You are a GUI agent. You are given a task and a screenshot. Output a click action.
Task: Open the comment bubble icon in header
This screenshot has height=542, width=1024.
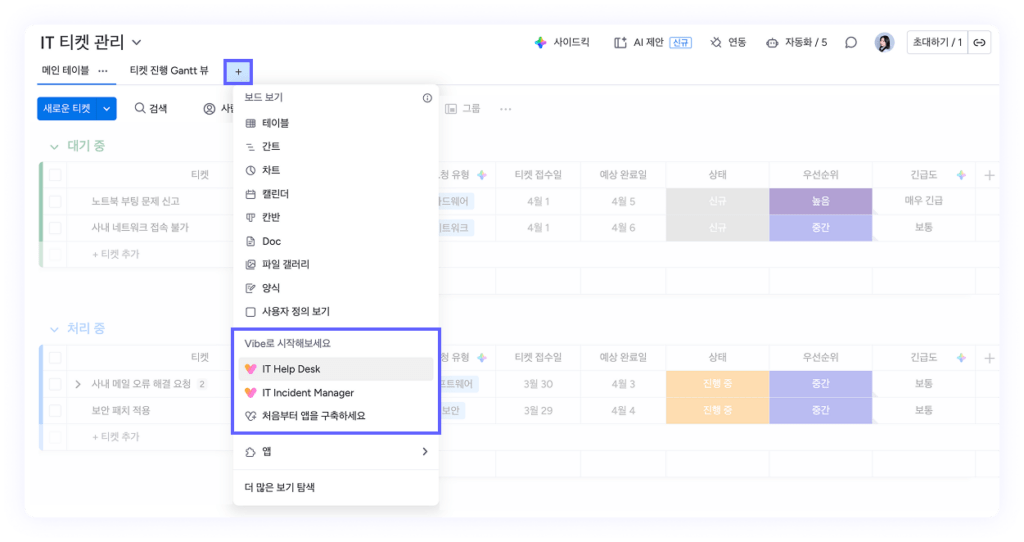tap(851, 43)
